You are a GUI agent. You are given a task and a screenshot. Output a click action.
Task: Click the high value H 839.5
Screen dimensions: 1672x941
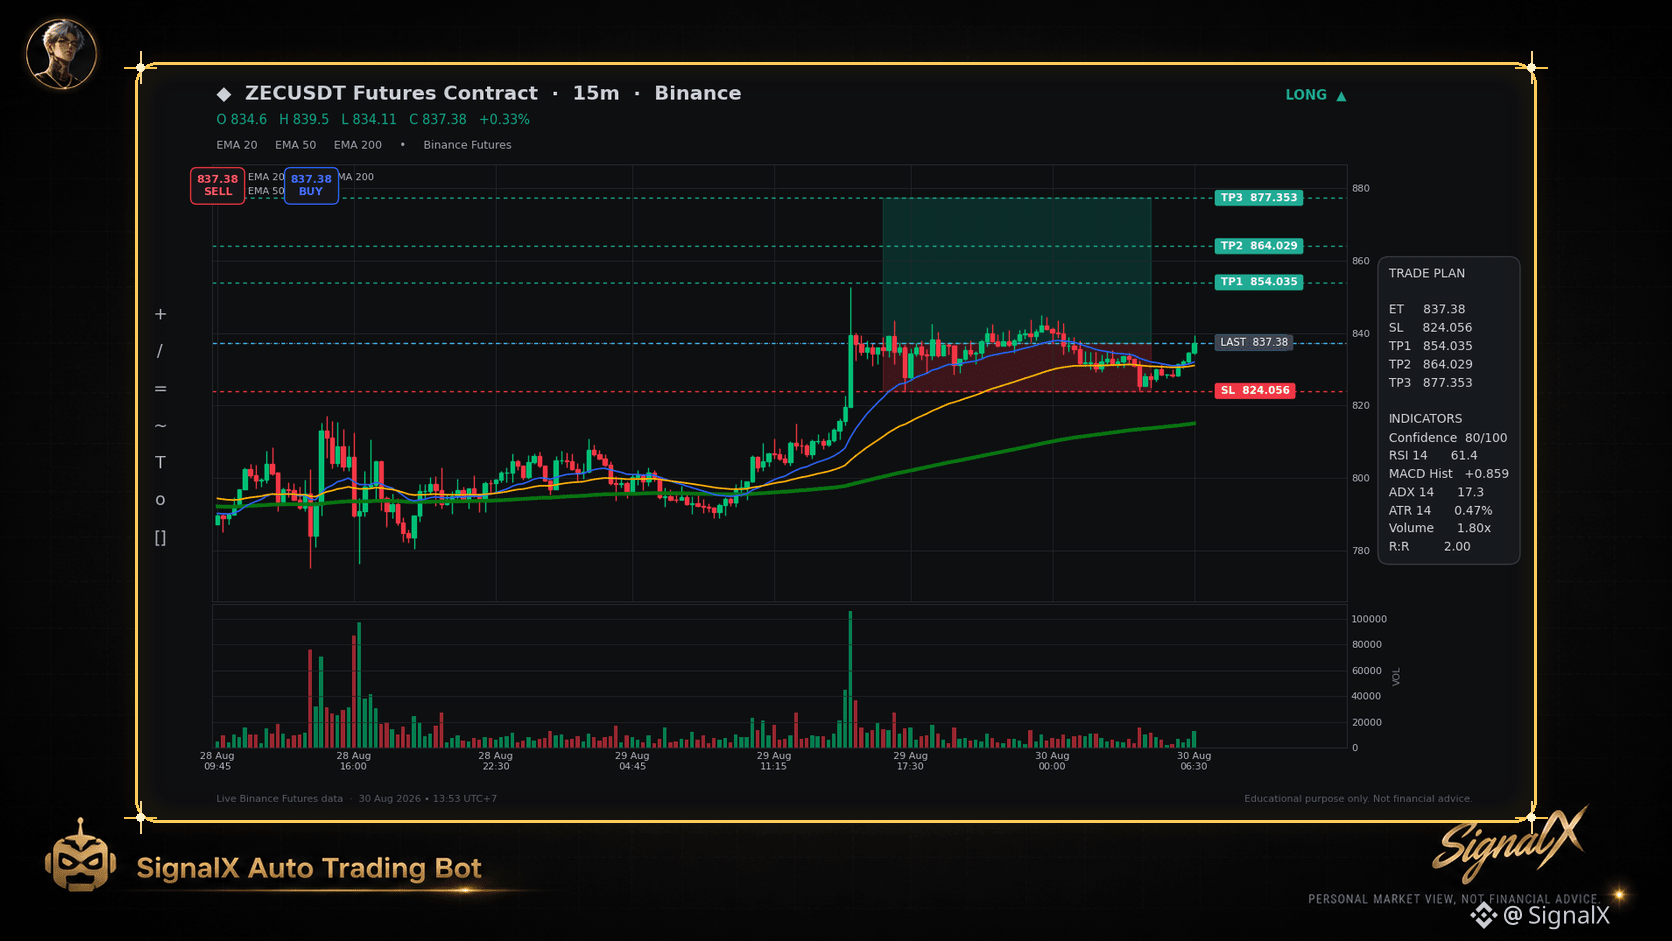click(304, 119)
